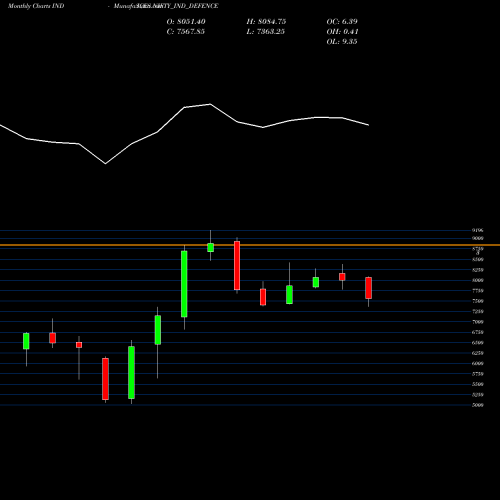Click the 5500 price axis label
This screenshot has height=500, width=500.
(478, 384)
